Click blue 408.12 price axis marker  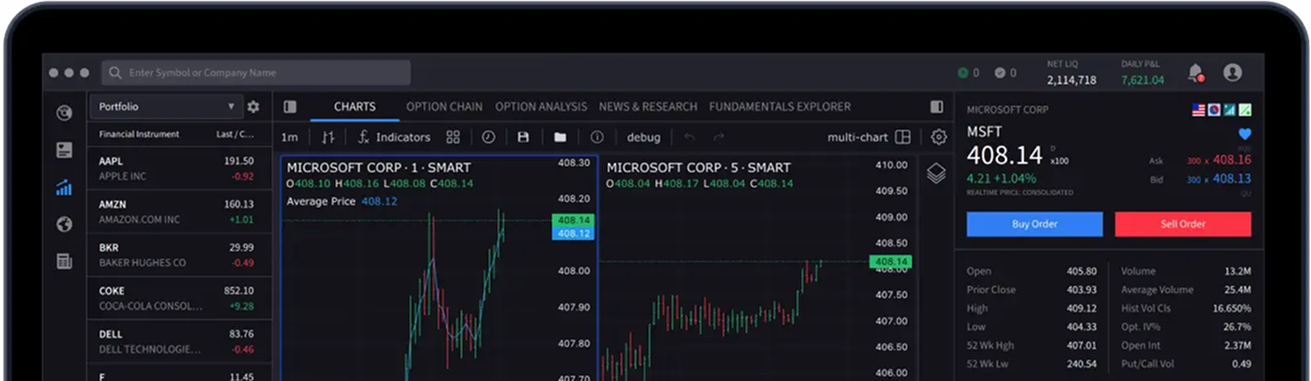(x=573, y=233)
